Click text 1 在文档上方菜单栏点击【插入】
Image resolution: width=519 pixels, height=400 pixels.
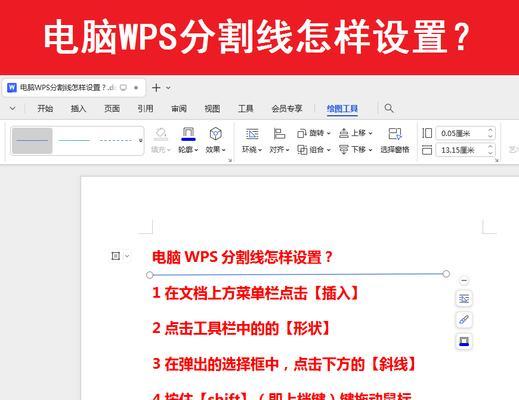[256, 293]
